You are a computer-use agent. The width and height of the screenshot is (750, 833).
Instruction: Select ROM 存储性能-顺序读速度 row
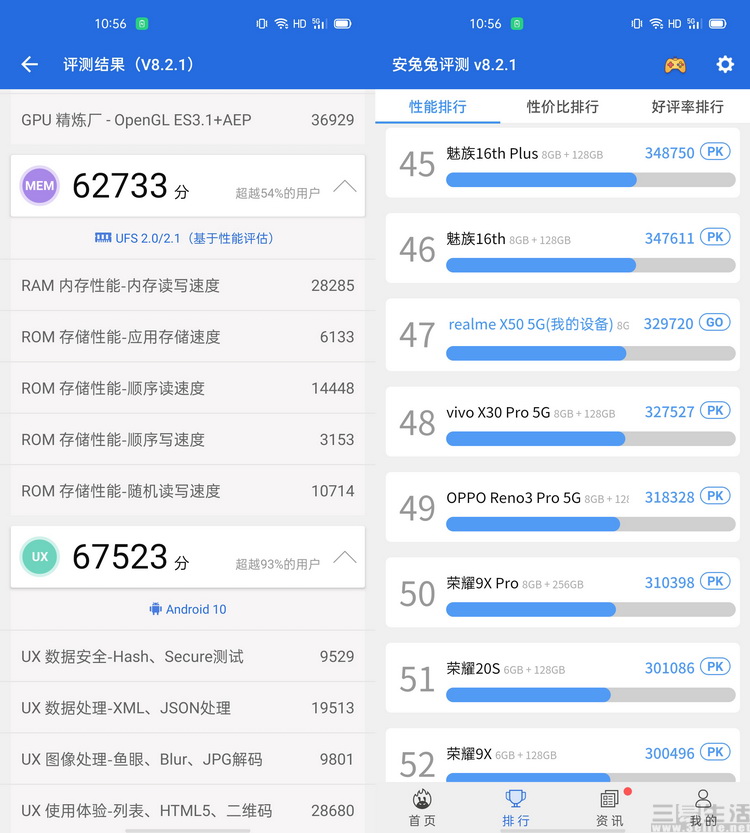pos(188,388)
